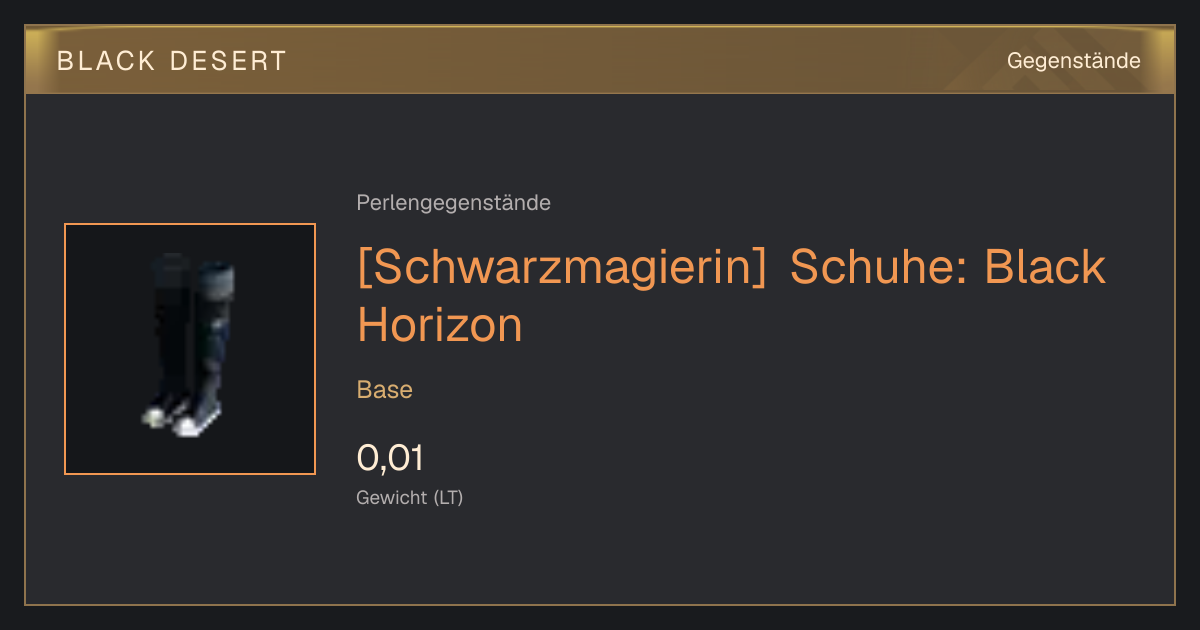Click the 0,01 weight value
Screen dimensions: 1200x630
coord(390,459)
